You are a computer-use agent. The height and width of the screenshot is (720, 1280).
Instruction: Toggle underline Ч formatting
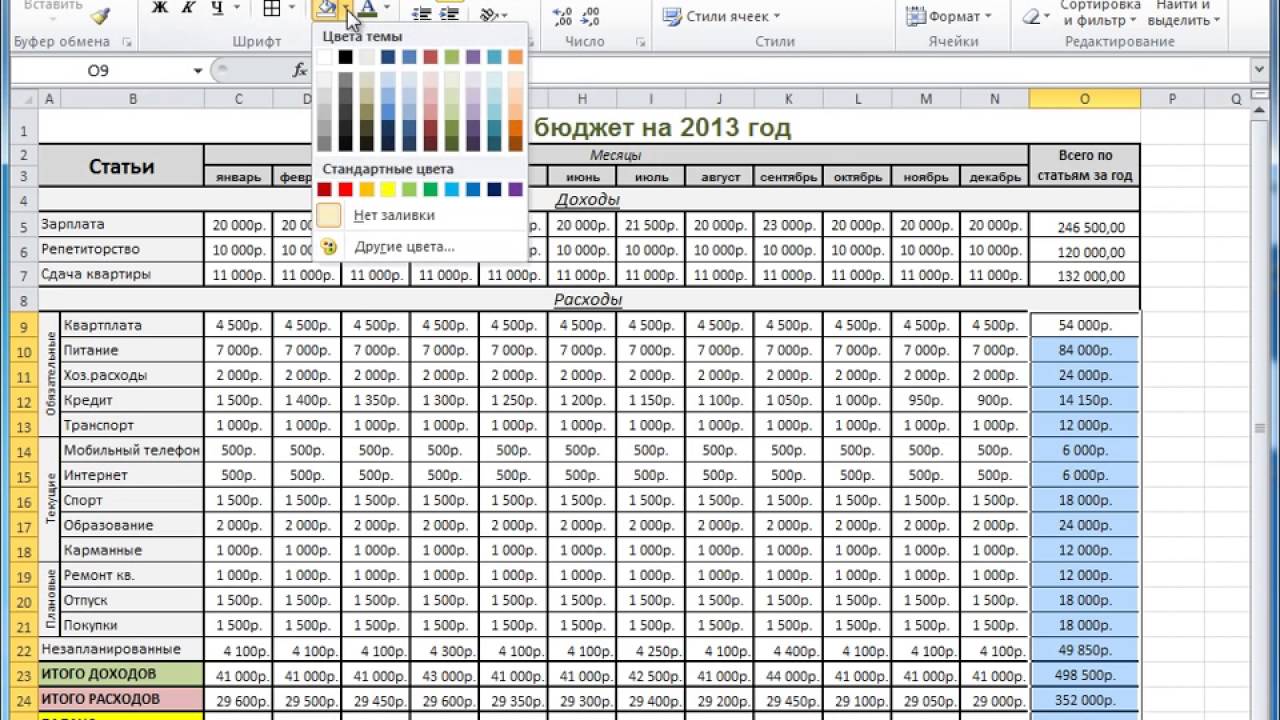tap(217, 9)
